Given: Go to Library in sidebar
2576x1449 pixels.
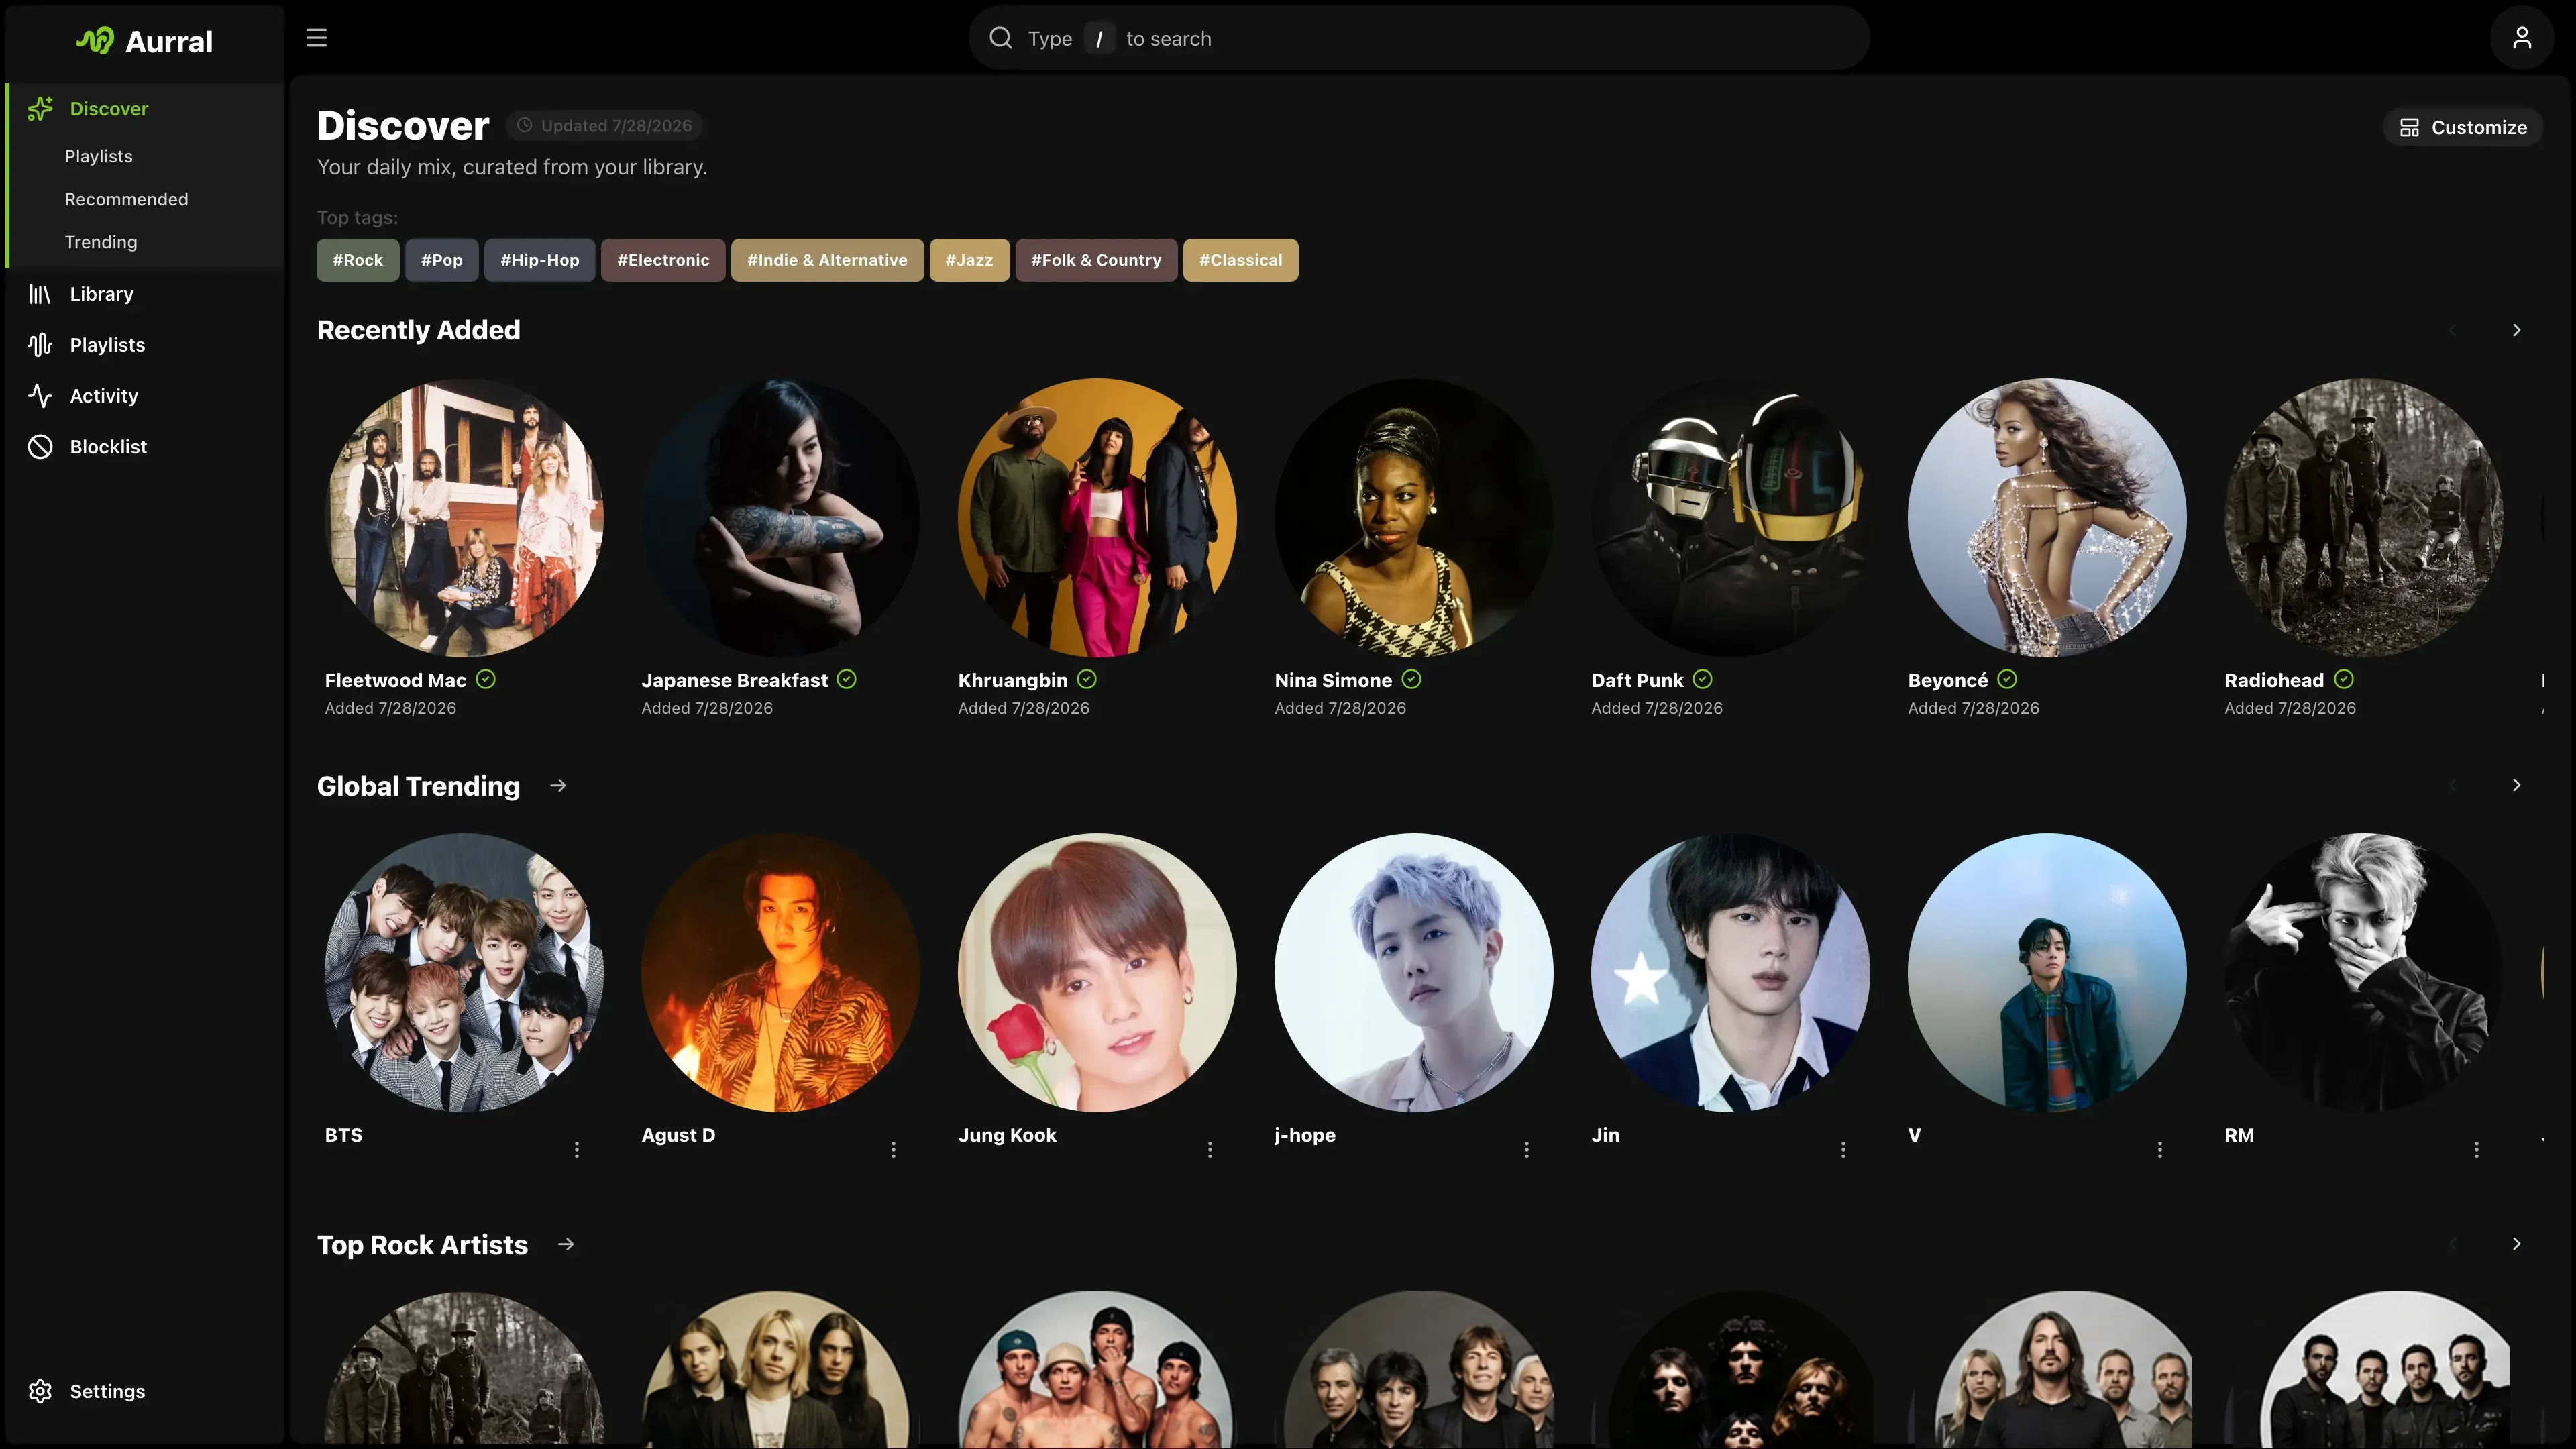Looking at the screenshot, I should [145, 294].
